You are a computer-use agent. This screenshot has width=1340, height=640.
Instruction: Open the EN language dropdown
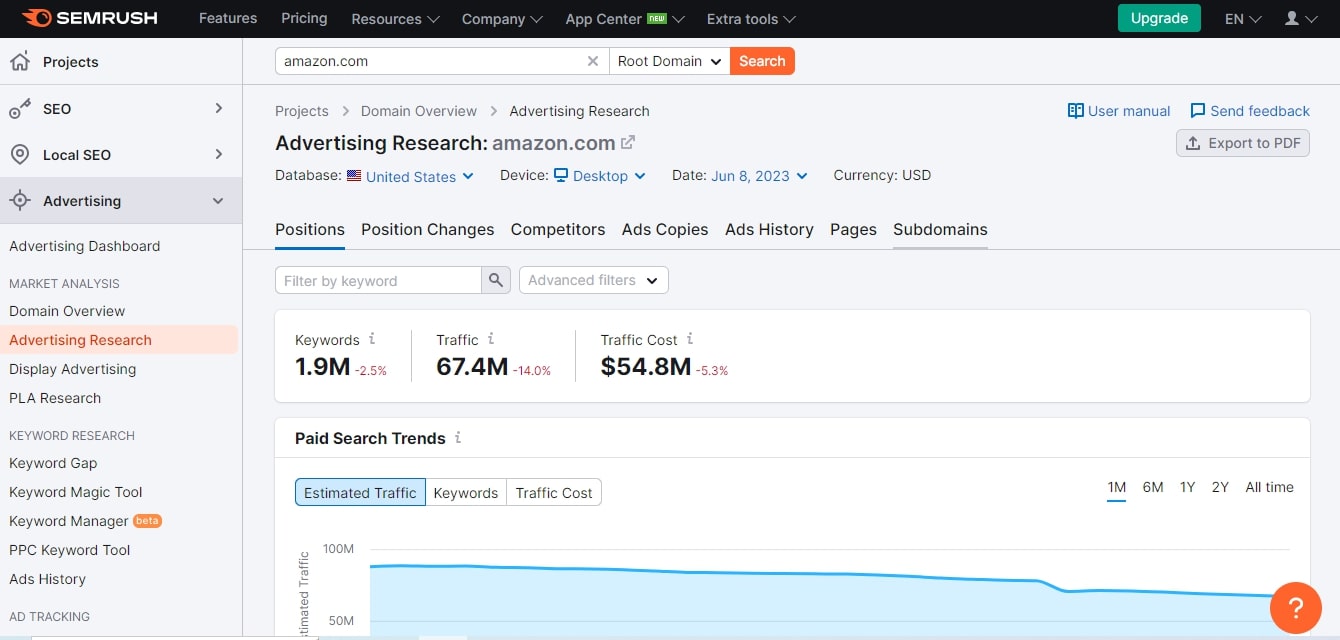[1243, 18]
